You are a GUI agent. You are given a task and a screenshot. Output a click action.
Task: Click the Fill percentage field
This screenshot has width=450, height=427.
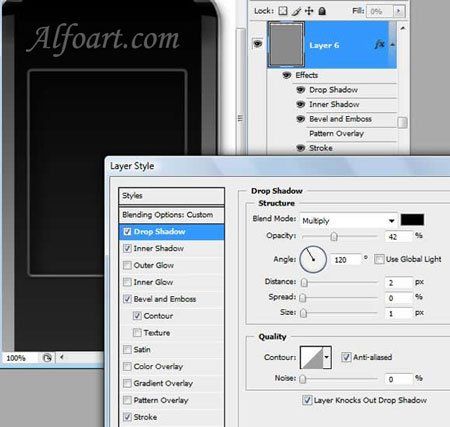click(x=380, y=11)
